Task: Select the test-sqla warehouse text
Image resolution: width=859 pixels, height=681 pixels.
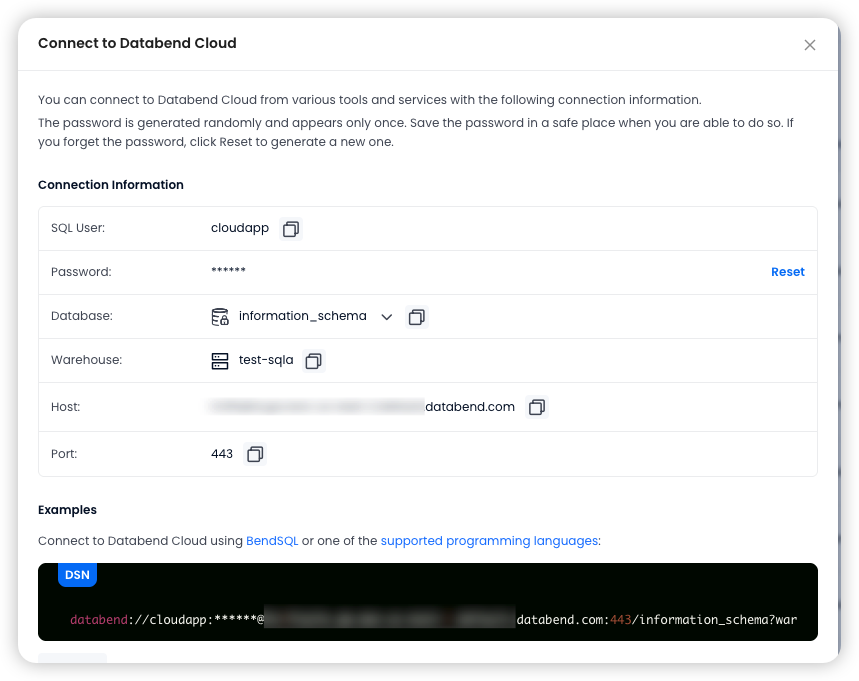Action: click(x=266, y=360)
